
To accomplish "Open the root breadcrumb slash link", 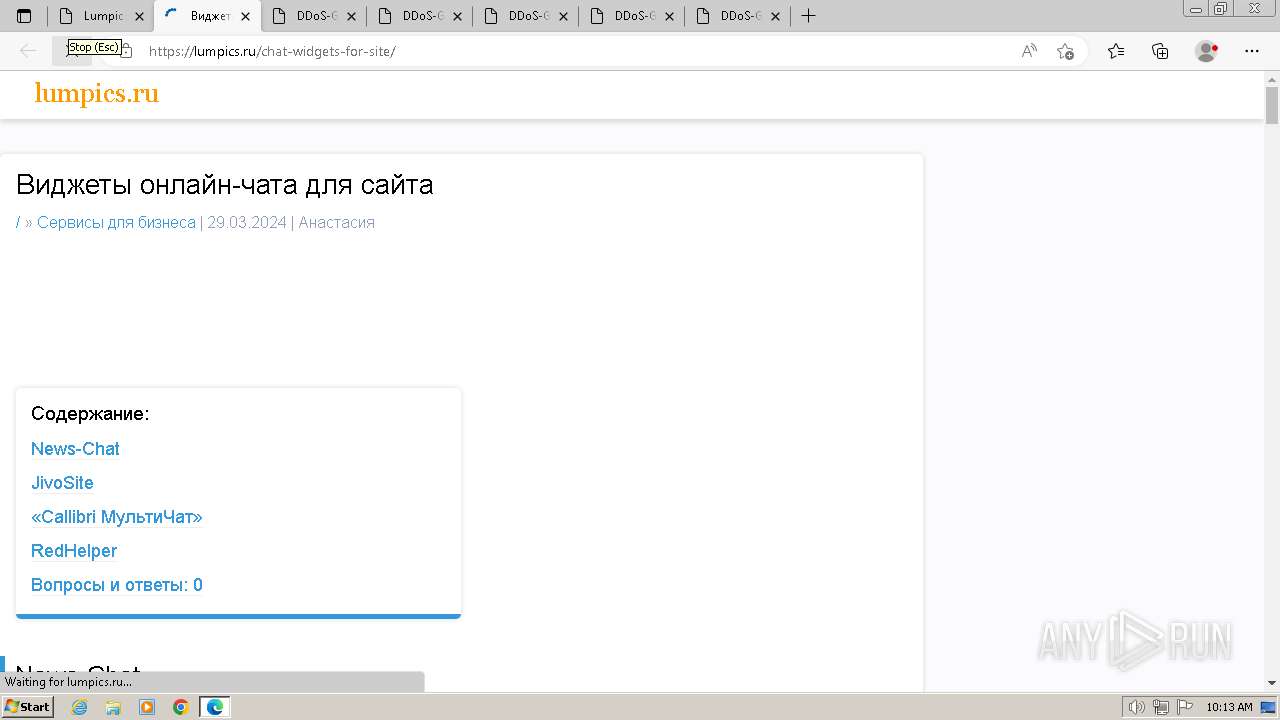I will 18,222.
